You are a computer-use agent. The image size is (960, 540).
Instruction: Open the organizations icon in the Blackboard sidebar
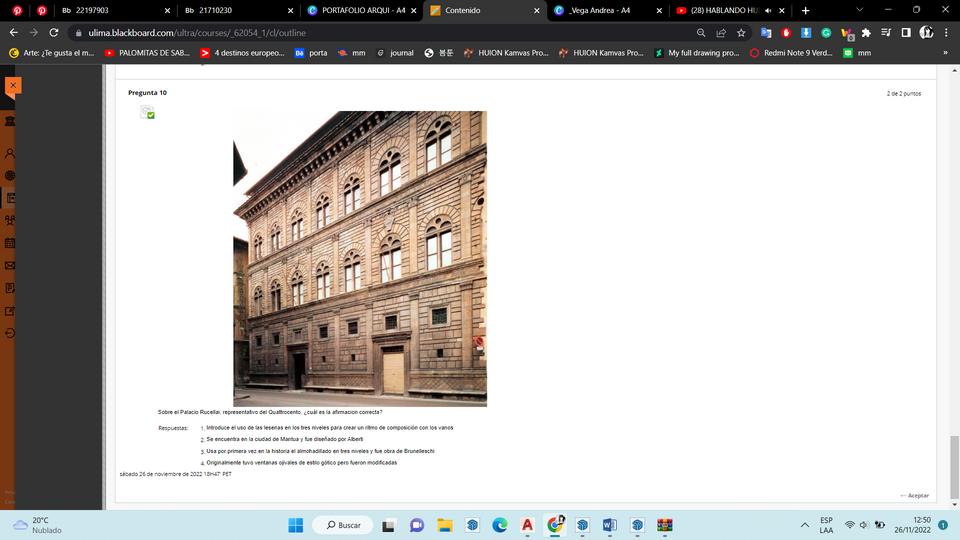click(x=10, y=220)
